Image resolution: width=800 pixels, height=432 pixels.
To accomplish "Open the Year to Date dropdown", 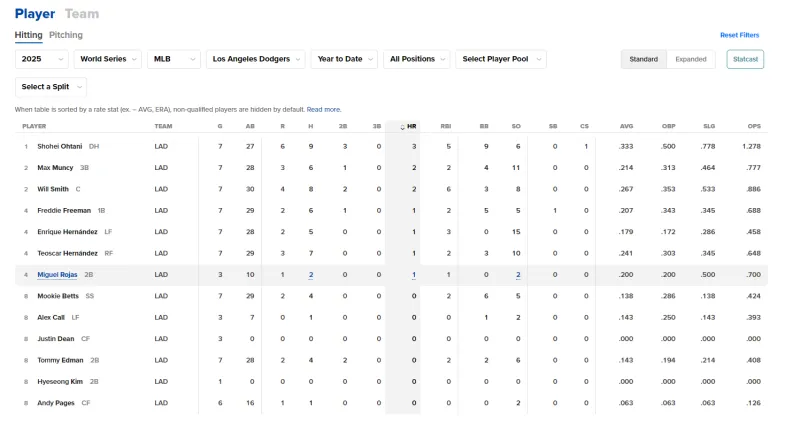I will pos(345,59).
